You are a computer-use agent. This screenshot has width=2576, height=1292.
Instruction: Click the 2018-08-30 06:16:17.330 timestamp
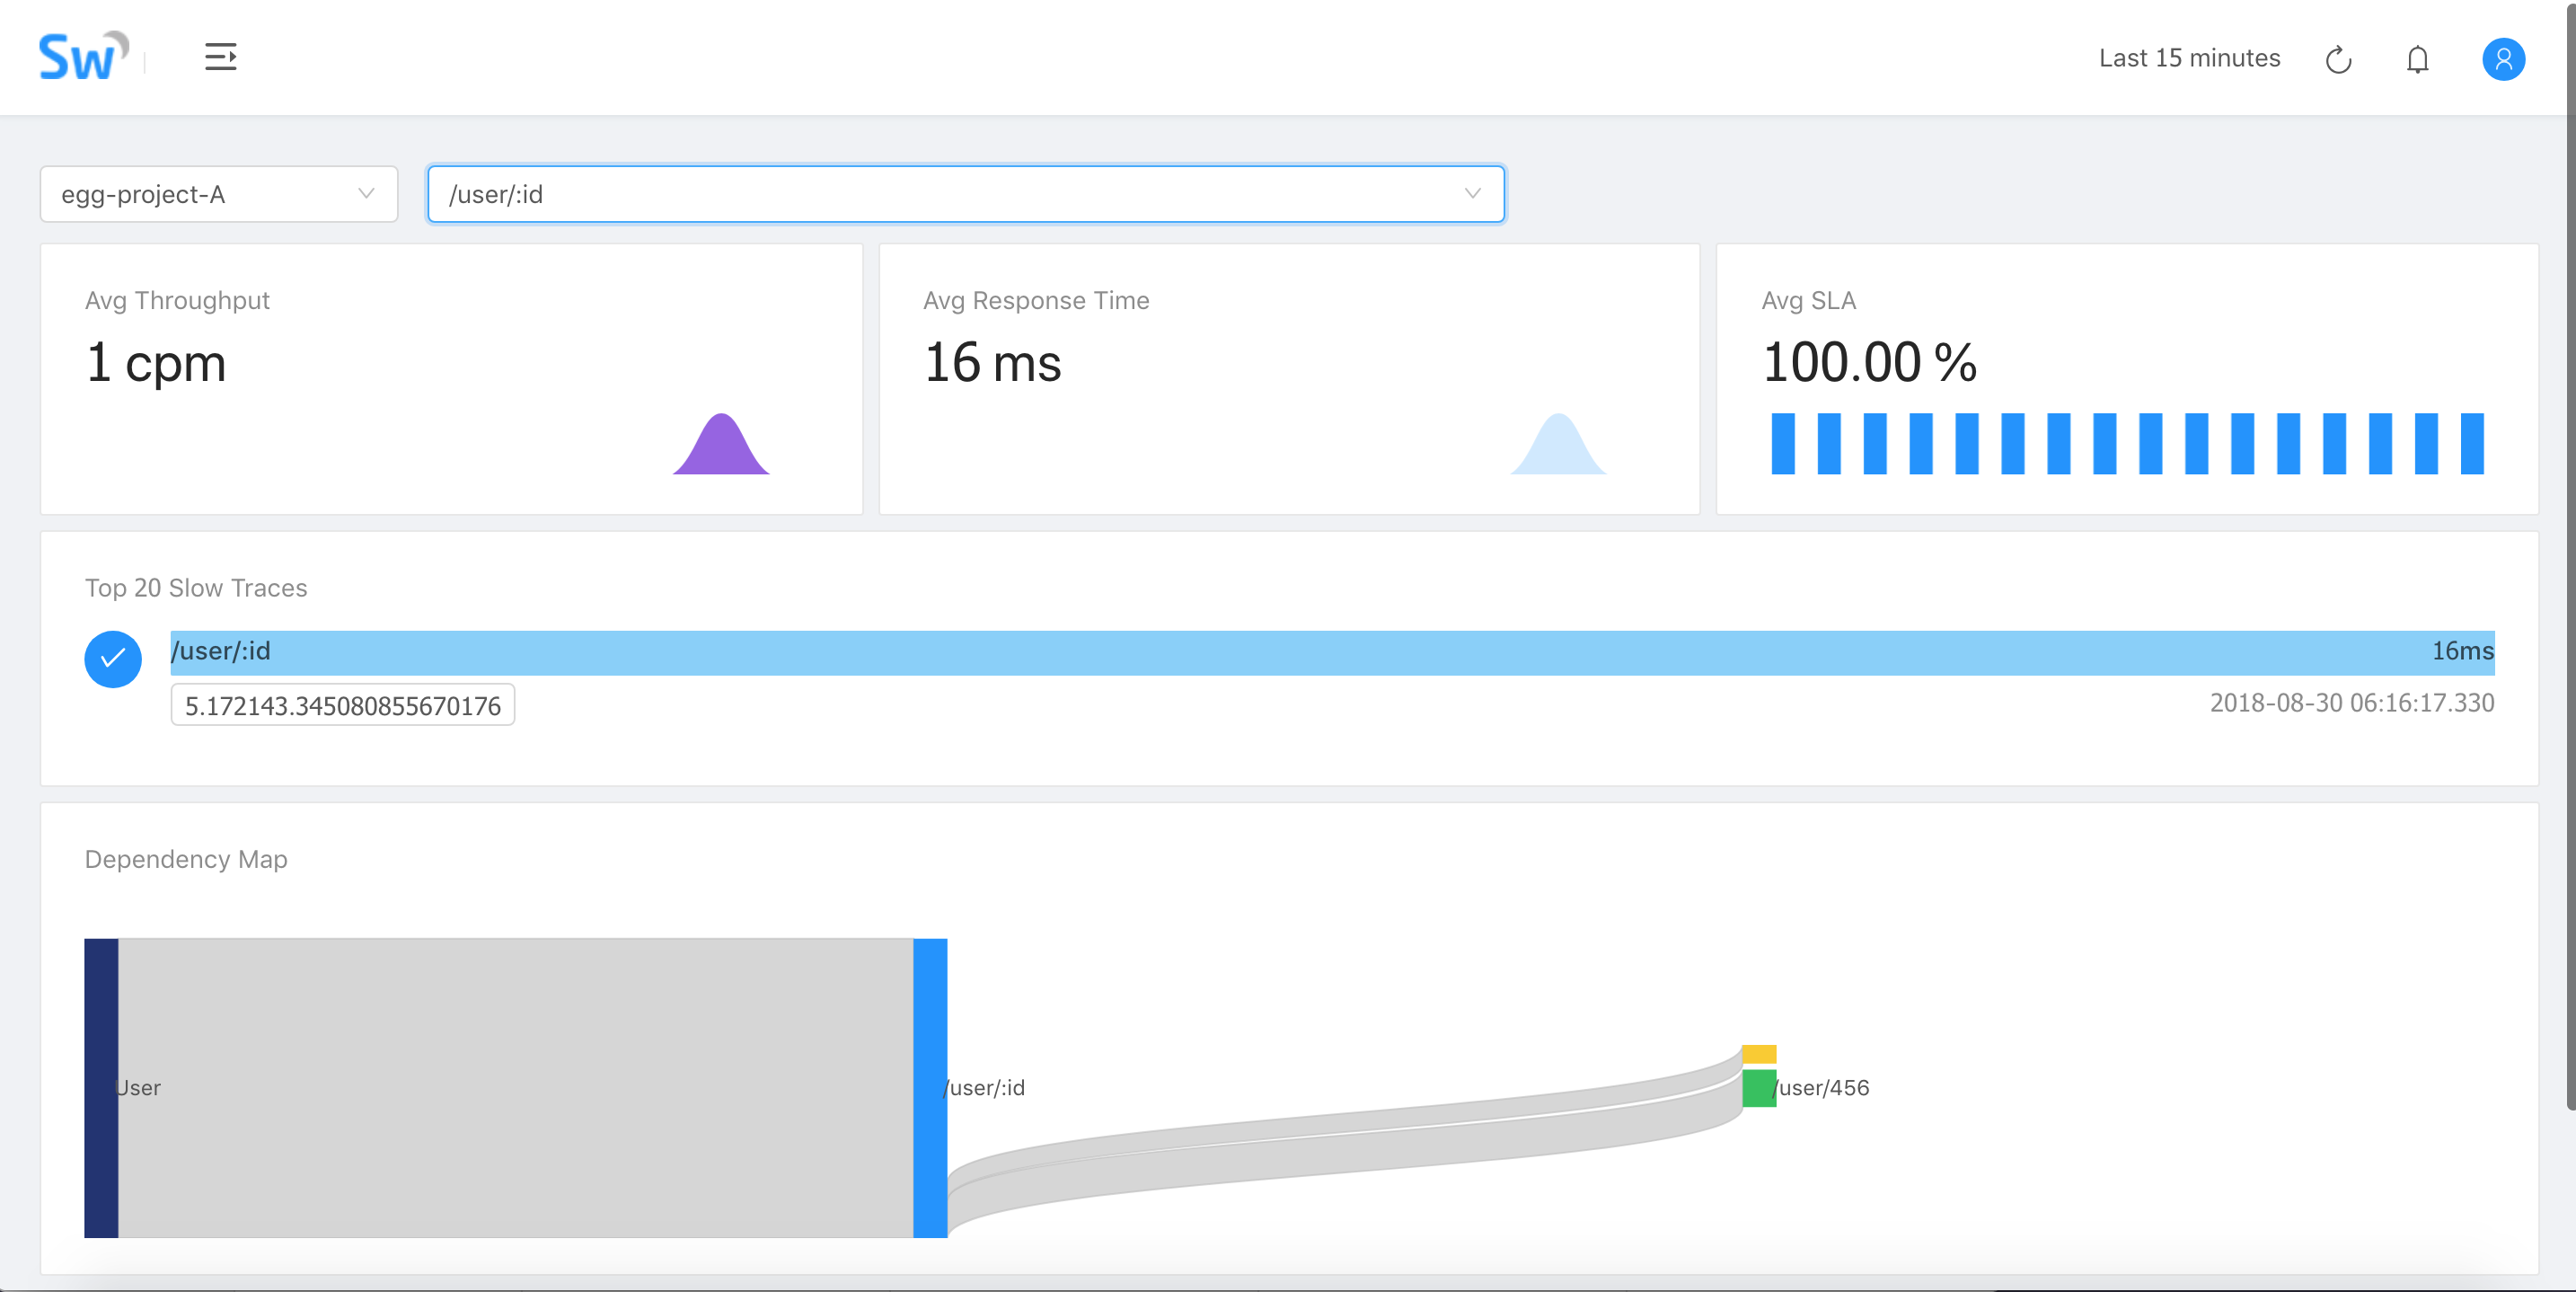point(2352,703)
